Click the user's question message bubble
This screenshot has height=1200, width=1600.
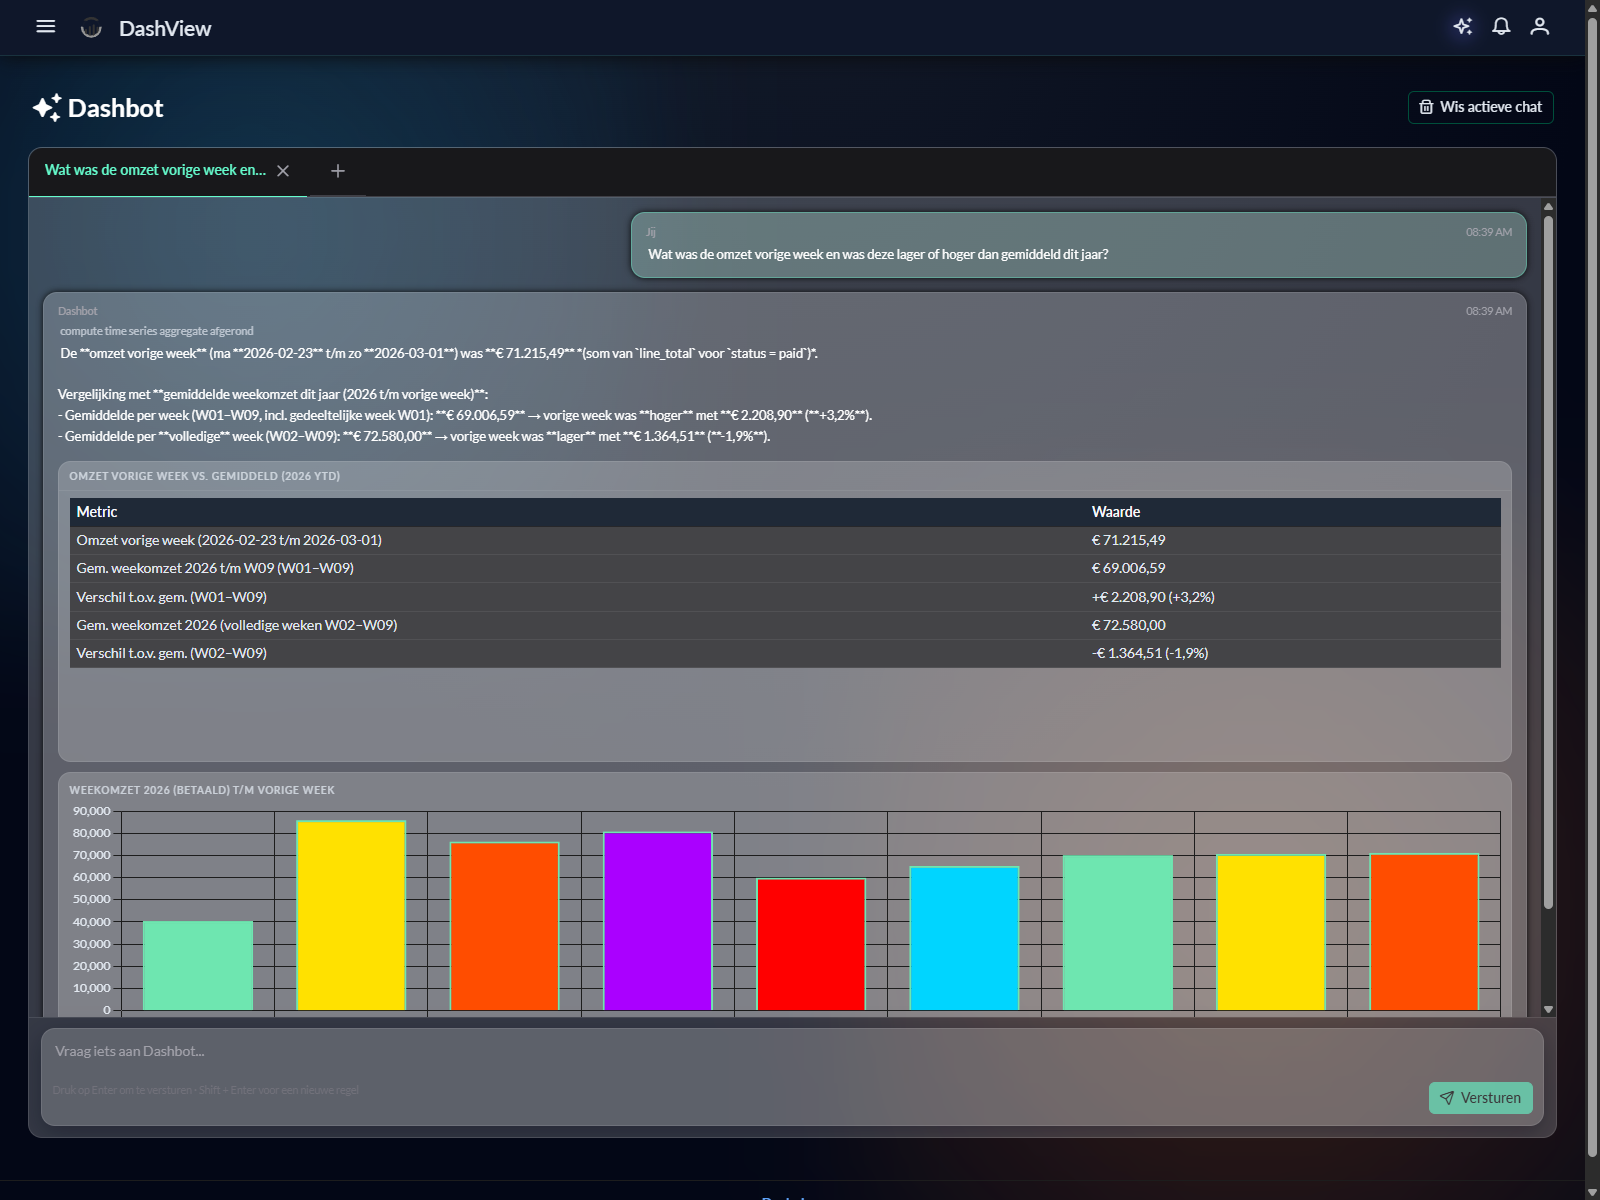1078,245
